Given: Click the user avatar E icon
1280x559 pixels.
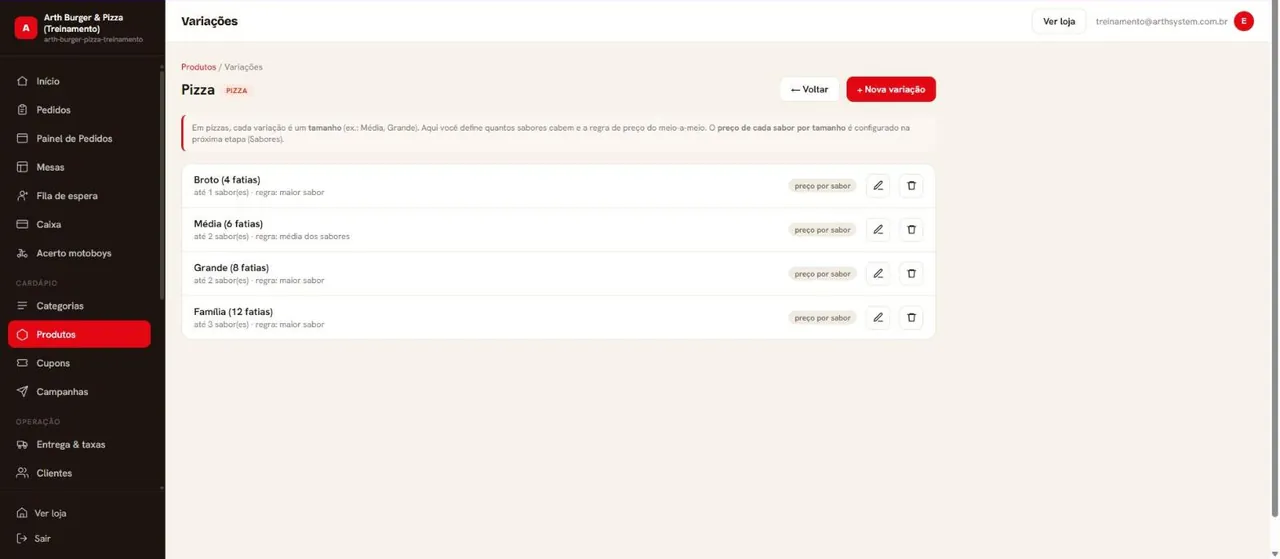Looking at the screenshot, I should click(x=1244, y=21).
